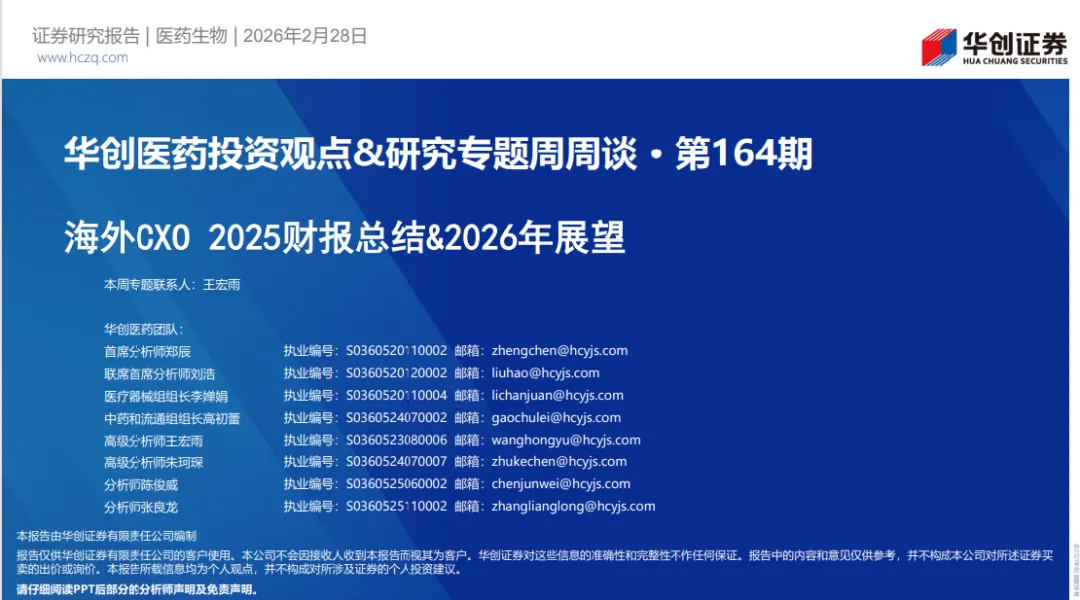Click email chenjunwei@hcyjs.com

pos(561,484)
